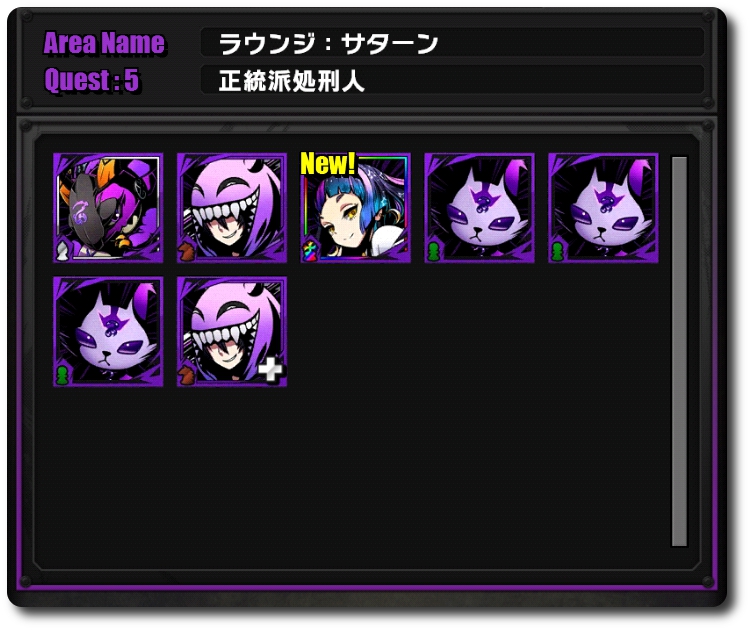The height and width of the screenshot is (630, 750).
Task: Click the white pawn icon on masked portrait
Action: tap(64, 251)
